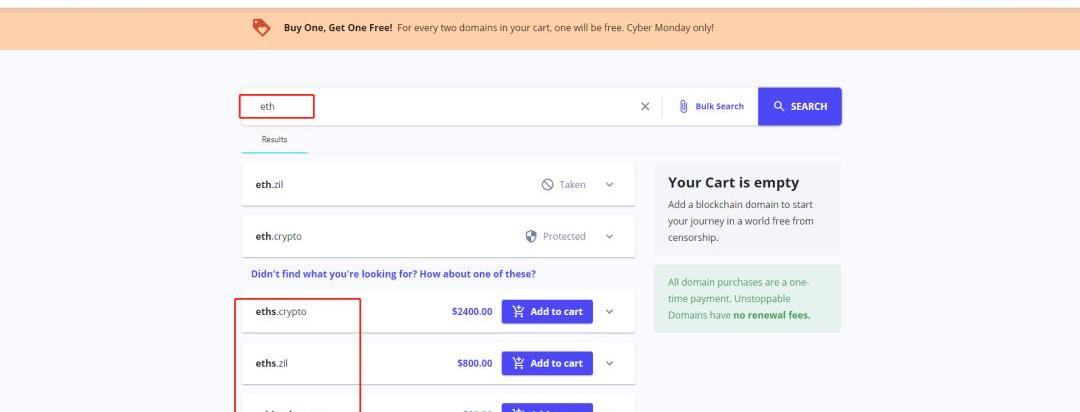The height and width of the screenshot is (412, 1080).
Task: Expand the eths.crypto row chevron
Action: coord(609,312)
